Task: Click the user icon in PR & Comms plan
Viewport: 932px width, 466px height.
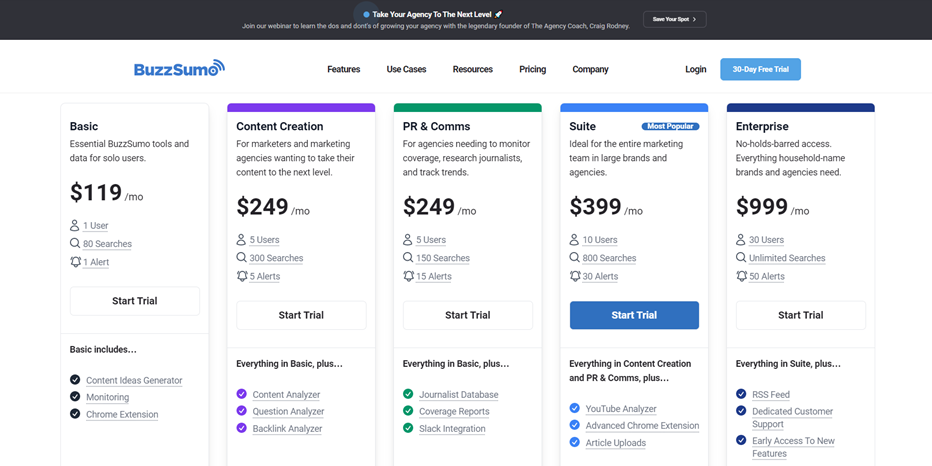Action: pos(407,240)
